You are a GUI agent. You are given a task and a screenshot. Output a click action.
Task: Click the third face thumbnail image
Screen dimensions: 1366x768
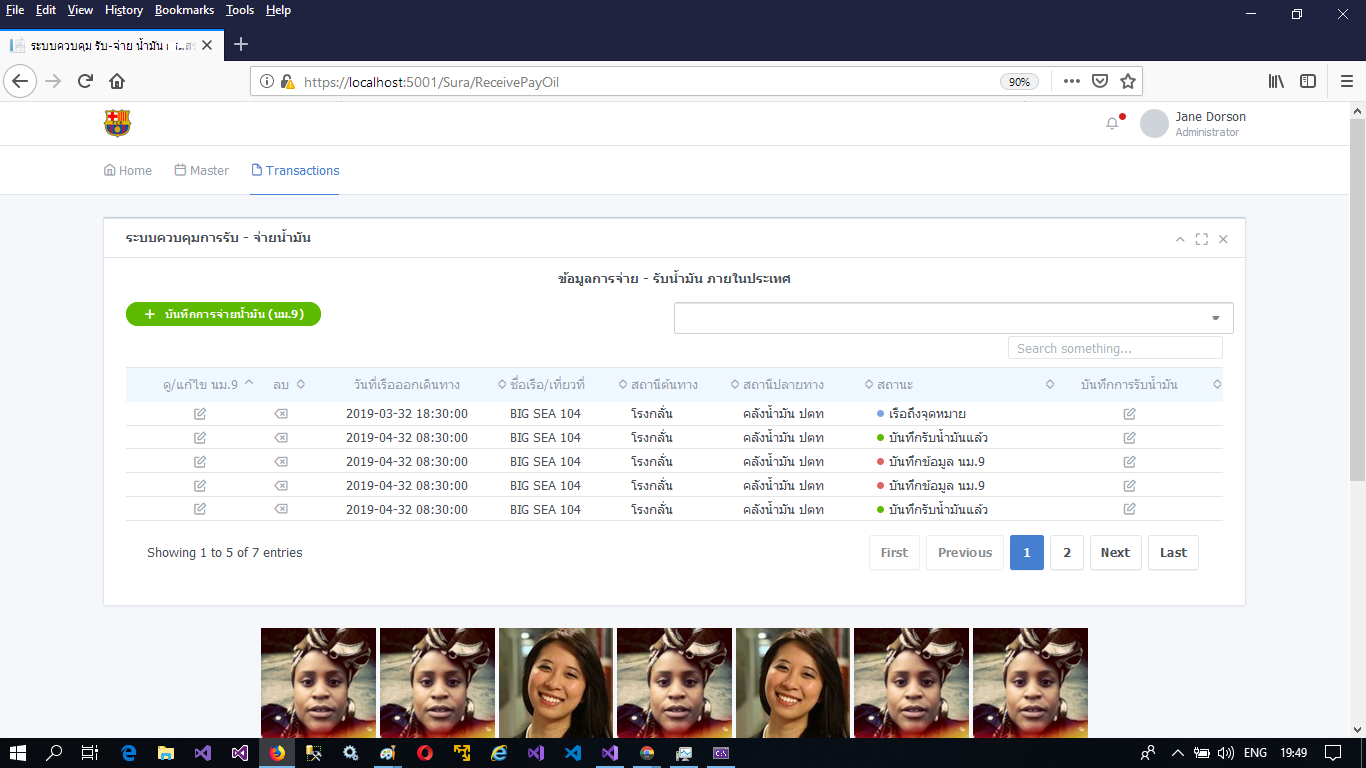pyautogui.click(x=556, y=682)
